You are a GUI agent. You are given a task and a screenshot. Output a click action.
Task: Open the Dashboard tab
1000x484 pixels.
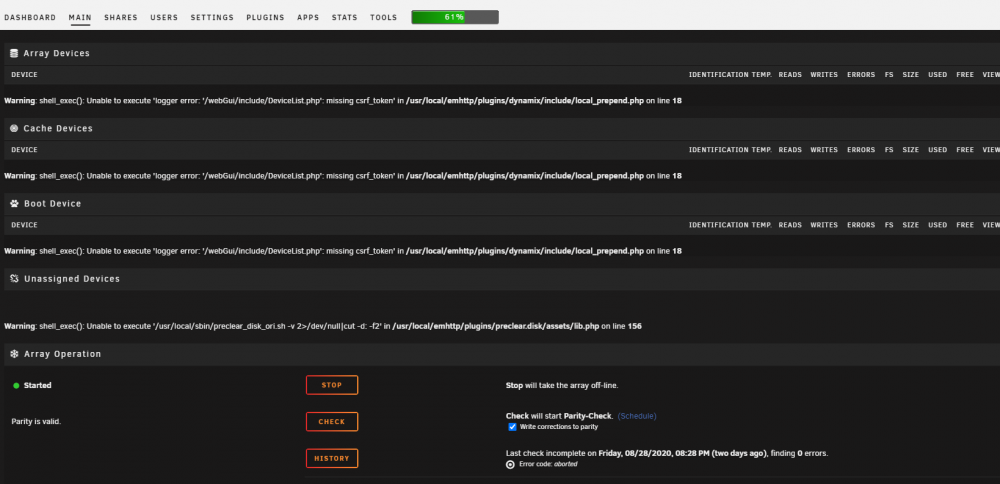[x=30, y=17]
